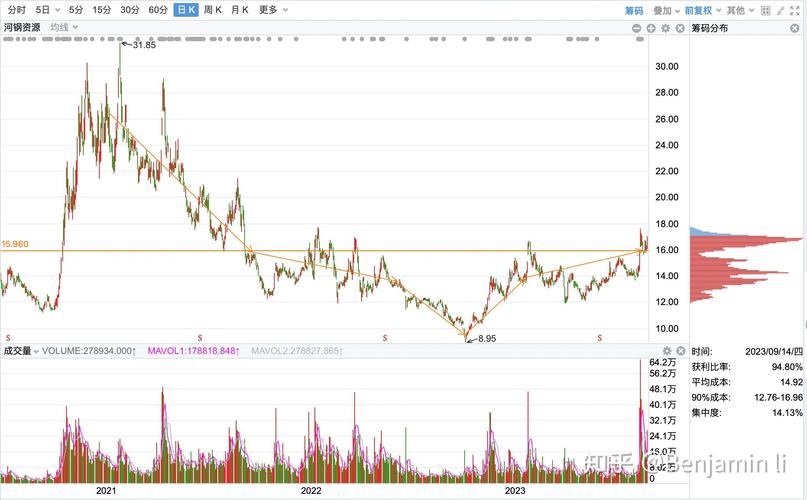The height and width of the screenshot is (500, 807).
Task: Click the date 2023/09/14/四
Action: [x=774, y=352]
